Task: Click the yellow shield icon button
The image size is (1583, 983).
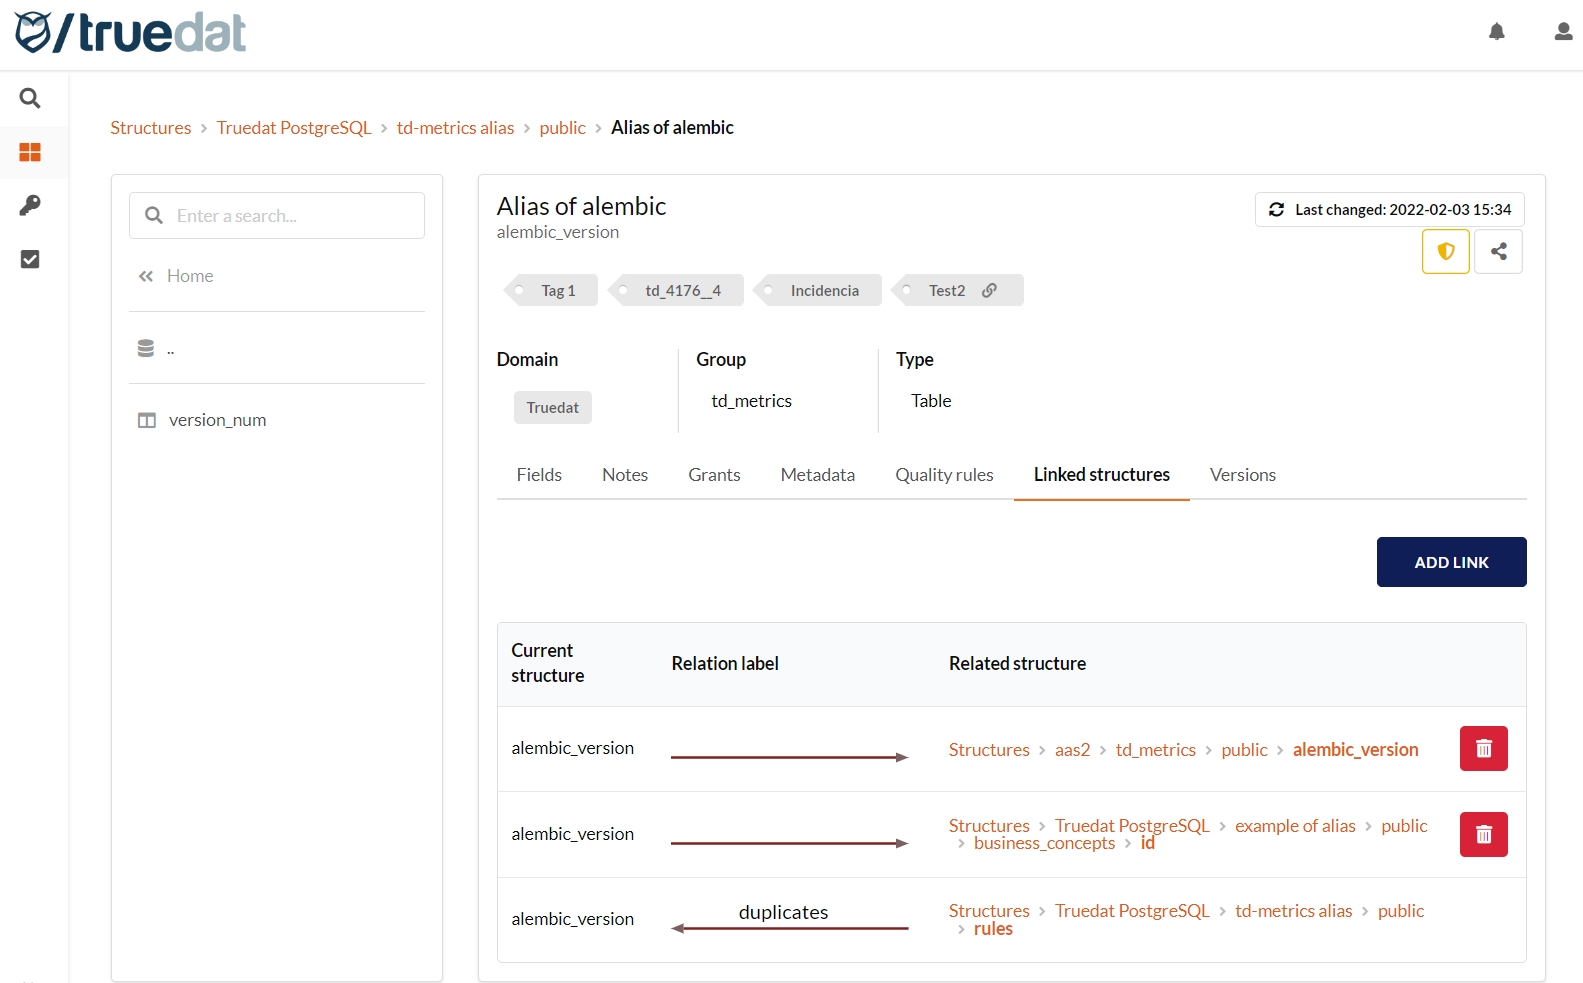Action: click(x=1445, y=251)
